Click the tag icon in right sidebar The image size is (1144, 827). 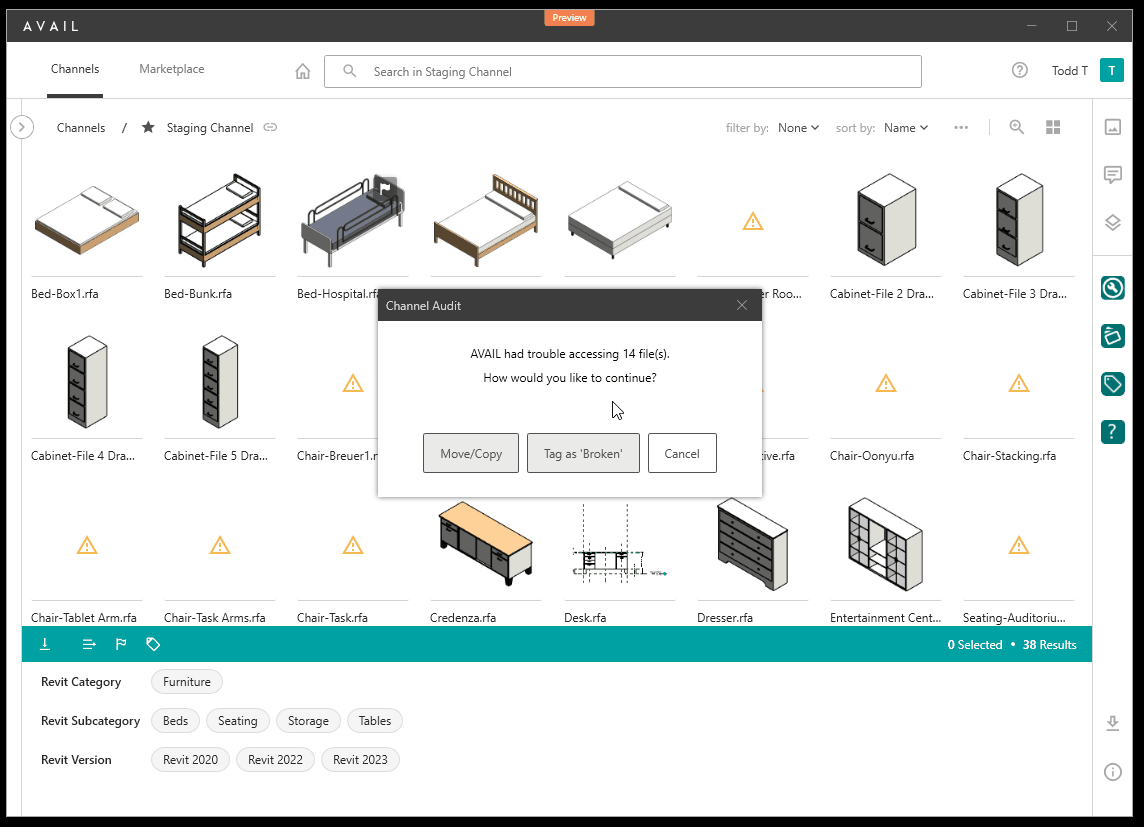coord(1112,384)
